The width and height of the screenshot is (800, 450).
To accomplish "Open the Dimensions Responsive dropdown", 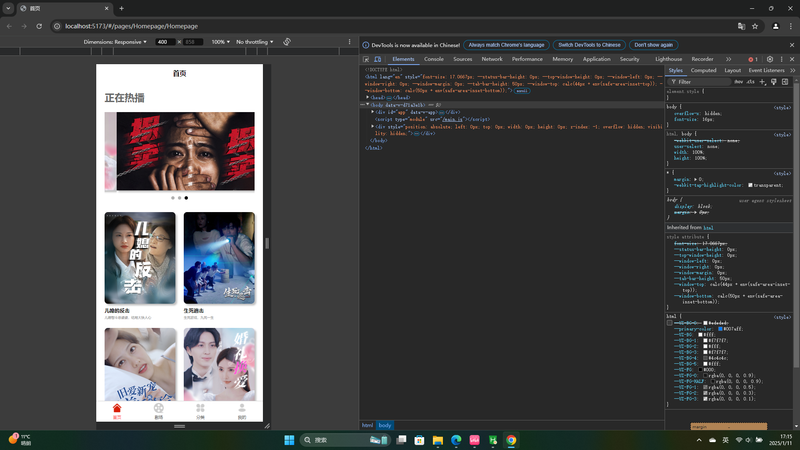I will (x=115, y=42).
